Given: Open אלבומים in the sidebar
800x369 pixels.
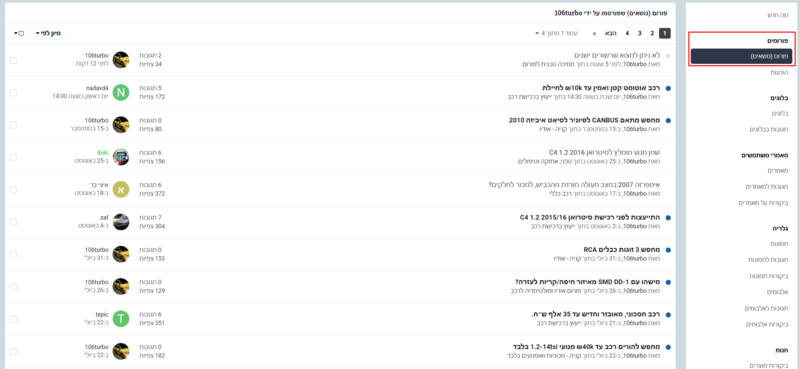Looking at the screenshot, I should (x=778, y=292).
